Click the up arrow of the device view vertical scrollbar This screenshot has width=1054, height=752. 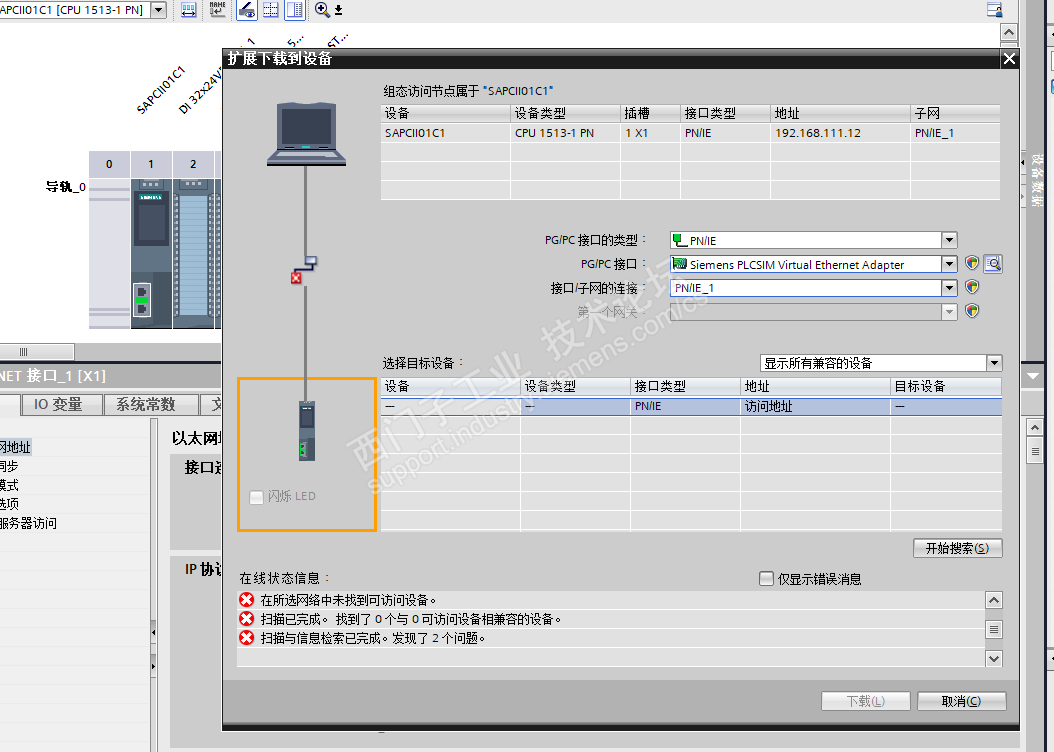pyautogui.click(x=1009, y=32)
